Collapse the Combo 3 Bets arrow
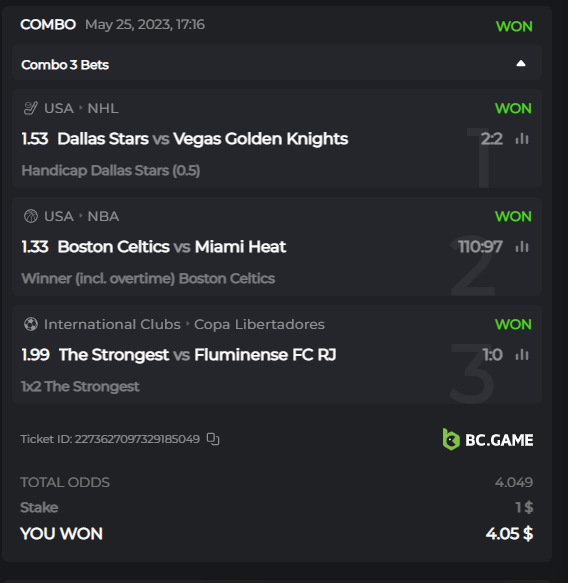568x583 pixels. pyautogui.click(x=521, y=64)
